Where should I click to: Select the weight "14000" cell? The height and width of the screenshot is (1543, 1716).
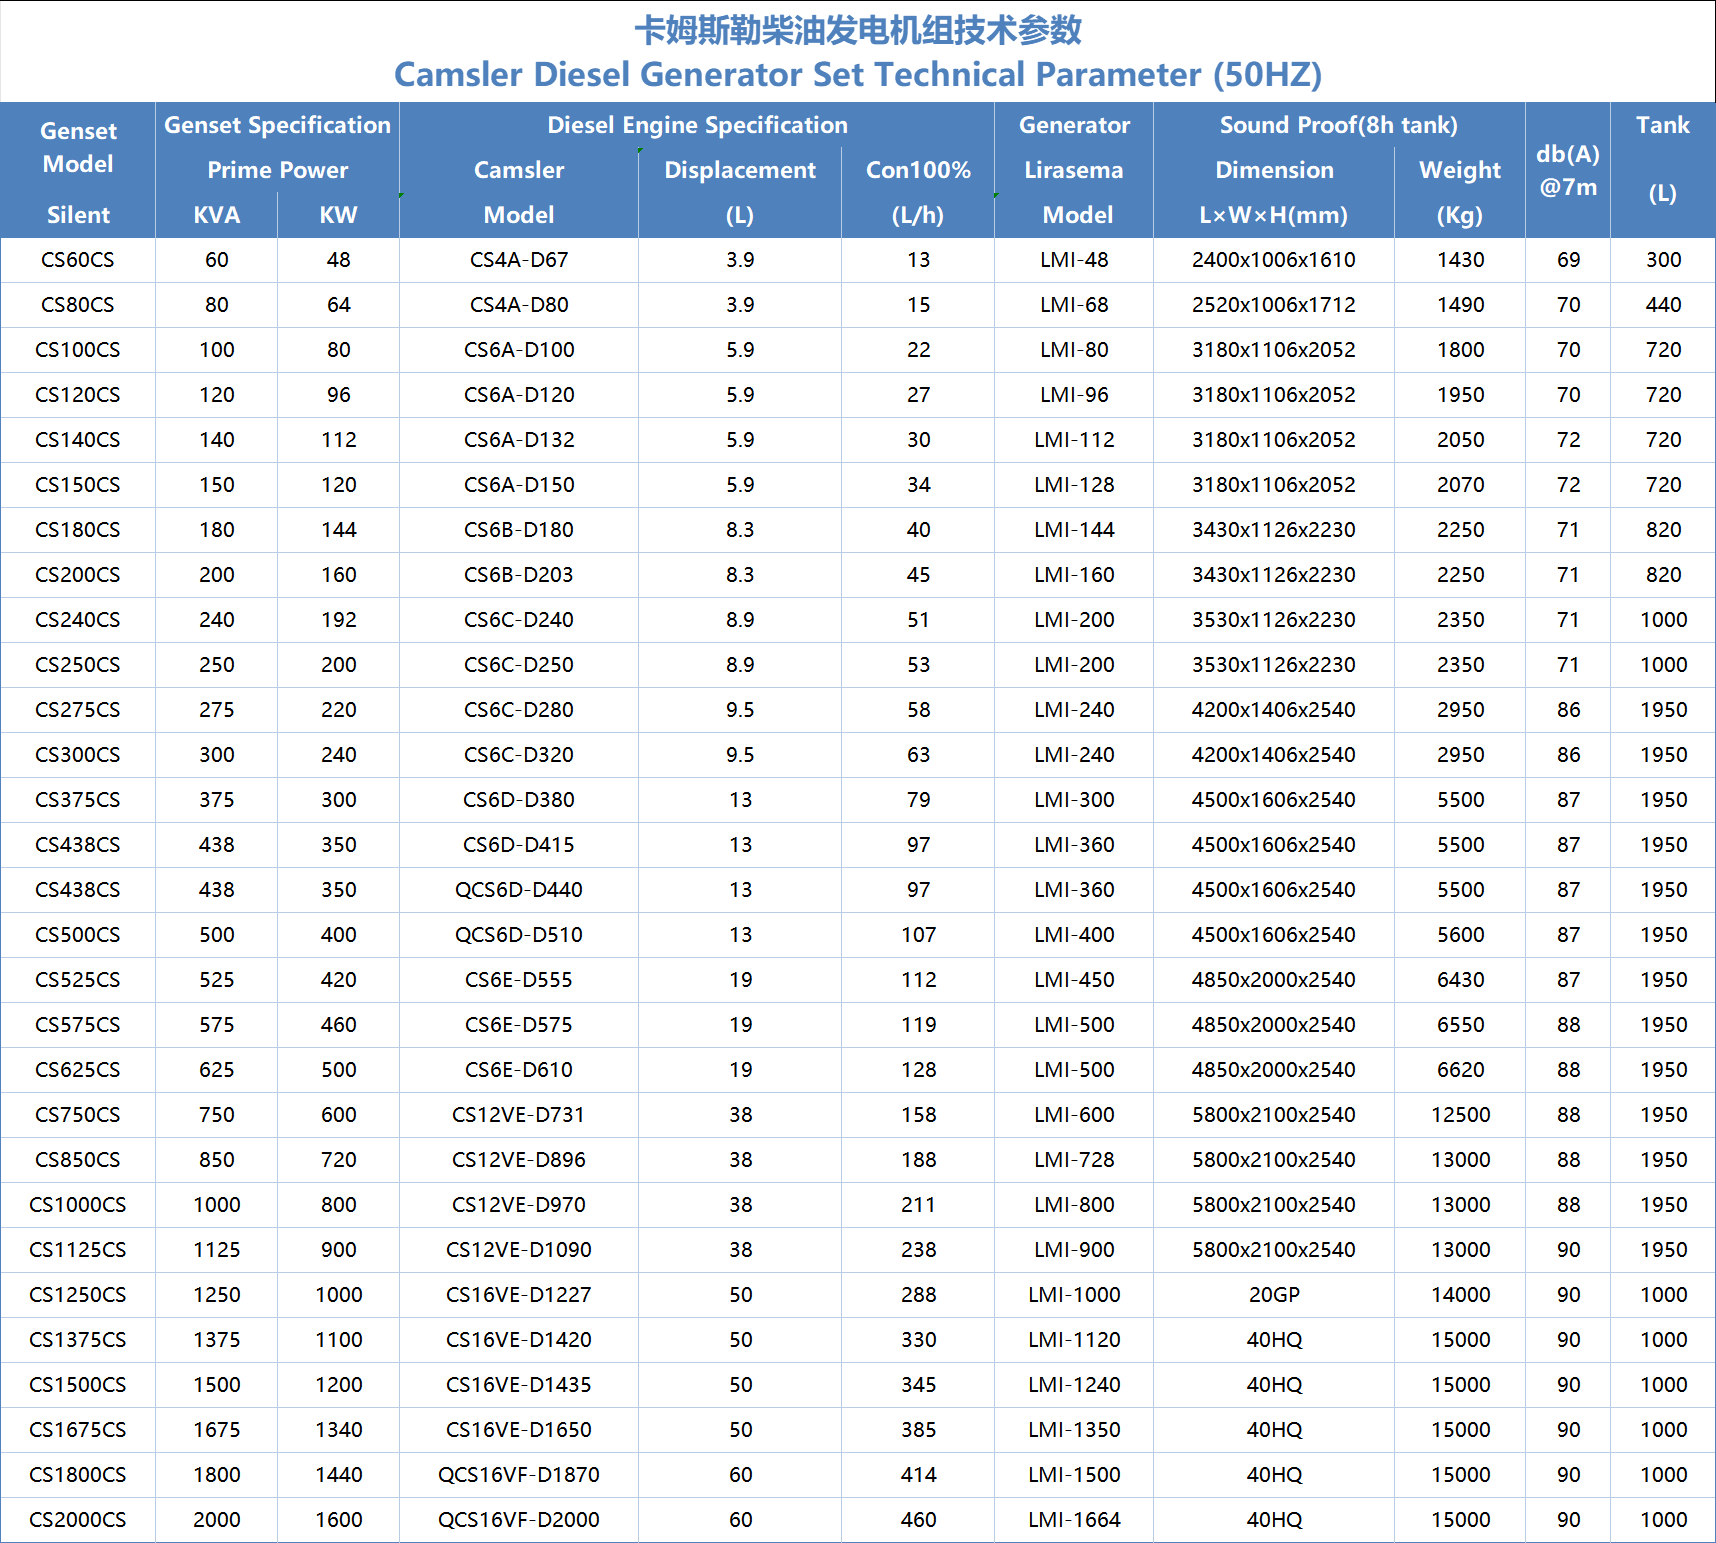tap(1460, 1295)
